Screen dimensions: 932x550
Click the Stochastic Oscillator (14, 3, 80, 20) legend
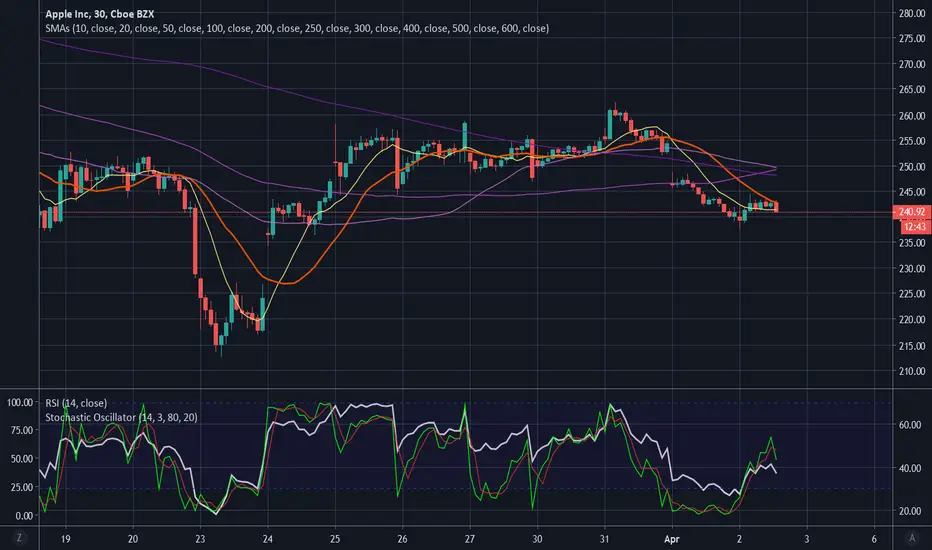click(x=121, y=417)
